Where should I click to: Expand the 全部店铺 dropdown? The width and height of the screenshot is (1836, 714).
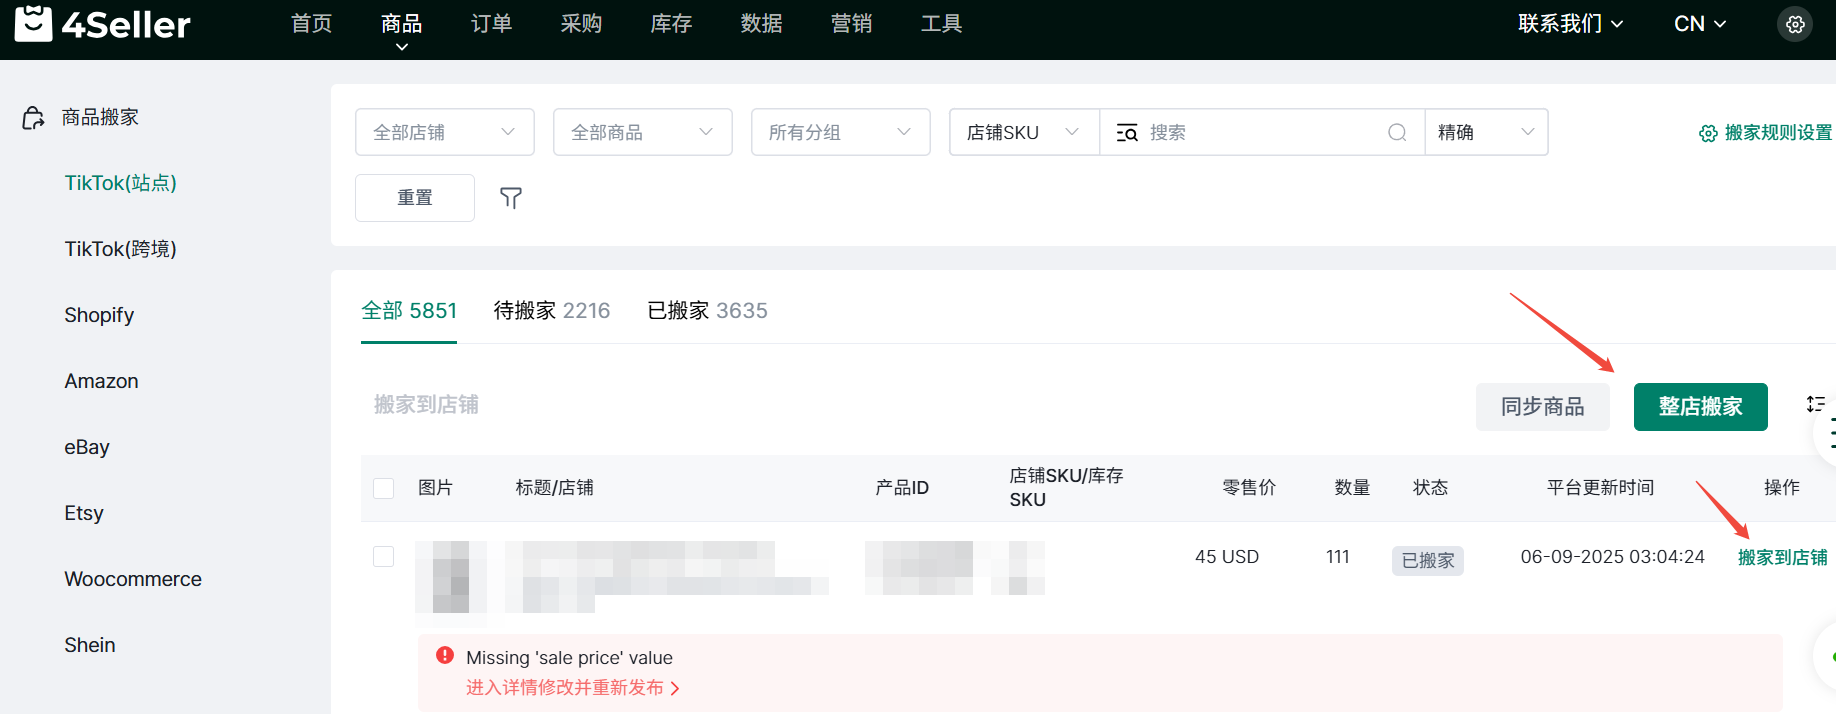[x=444, y=132]
